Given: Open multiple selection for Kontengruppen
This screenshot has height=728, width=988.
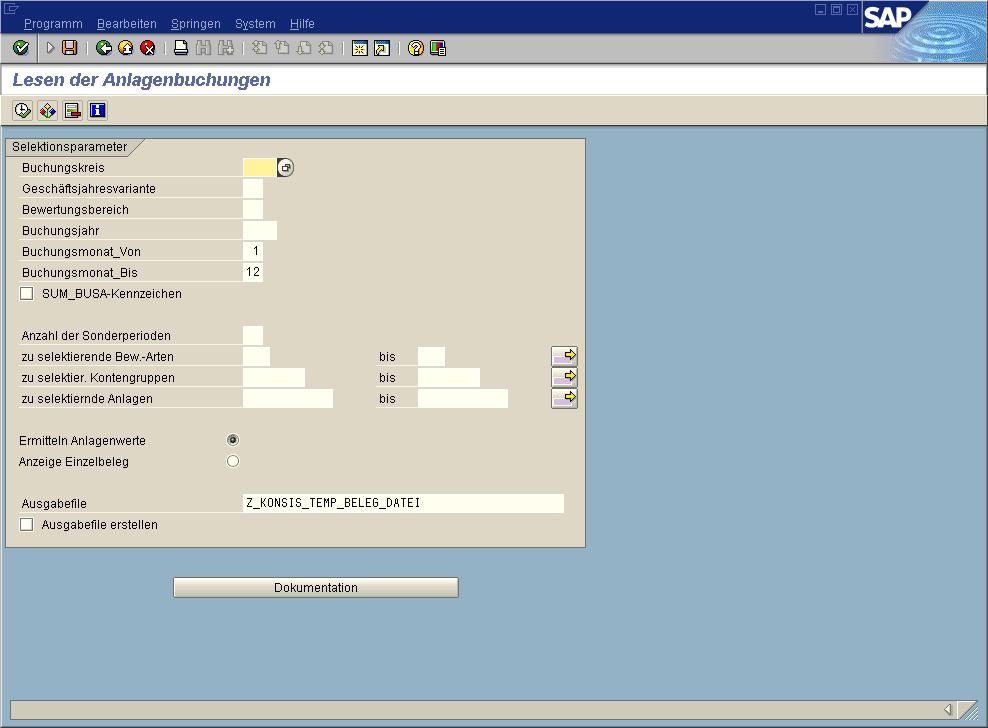Looking at the screenshot, I should (x=564, y=377).
